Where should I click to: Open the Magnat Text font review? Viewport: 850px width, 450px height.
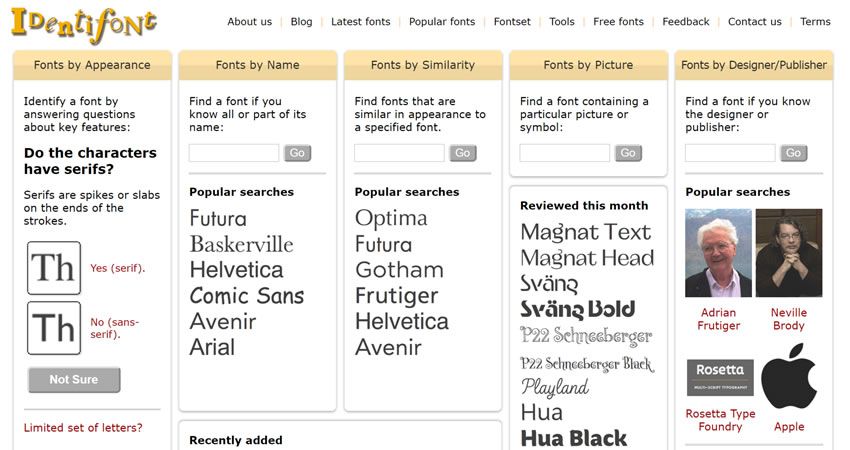[585, 232]
